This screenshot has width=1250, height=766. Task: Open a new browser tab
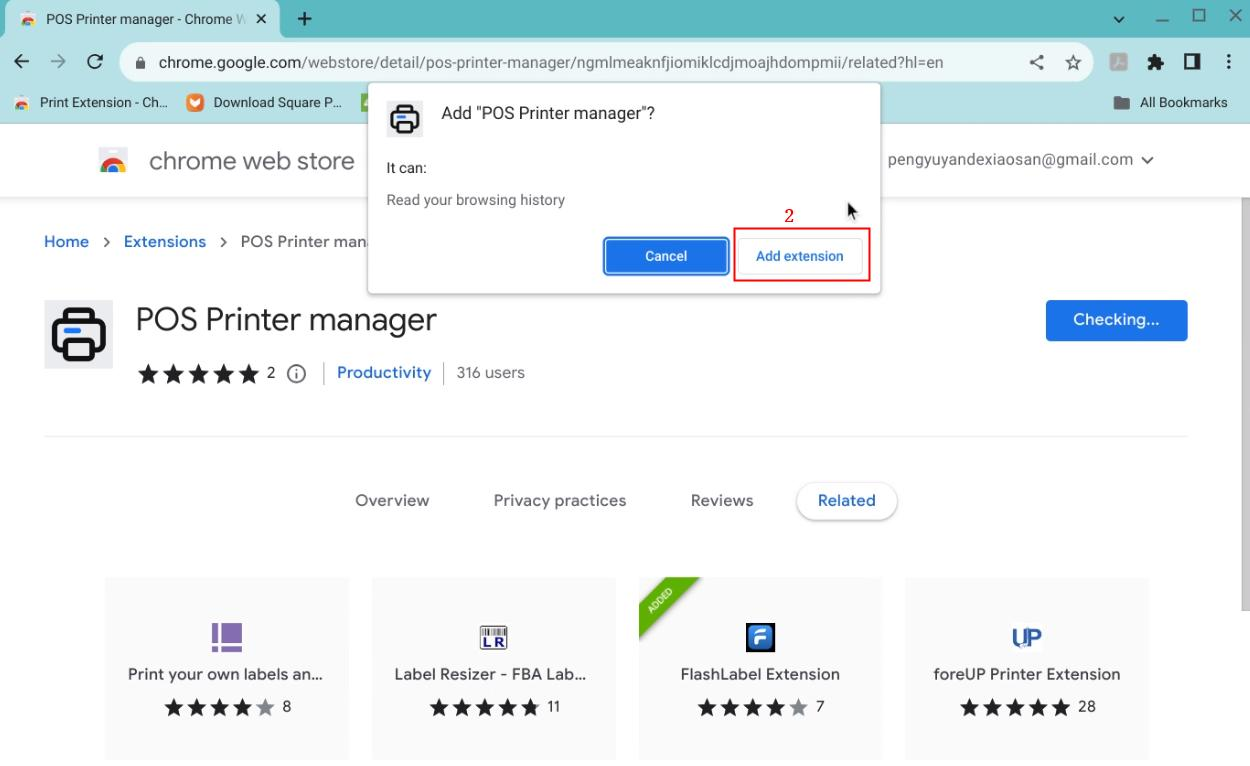point(304,19)
